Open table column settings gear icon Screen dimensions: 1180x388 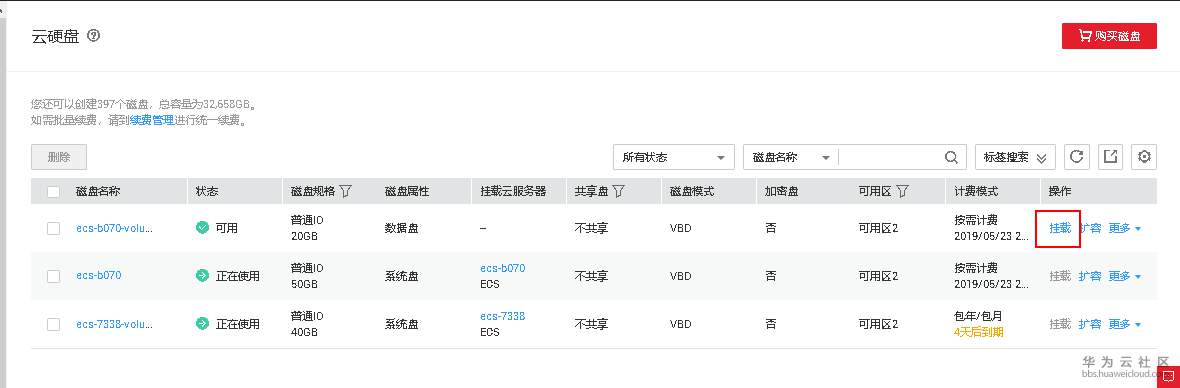(1145, 156)
